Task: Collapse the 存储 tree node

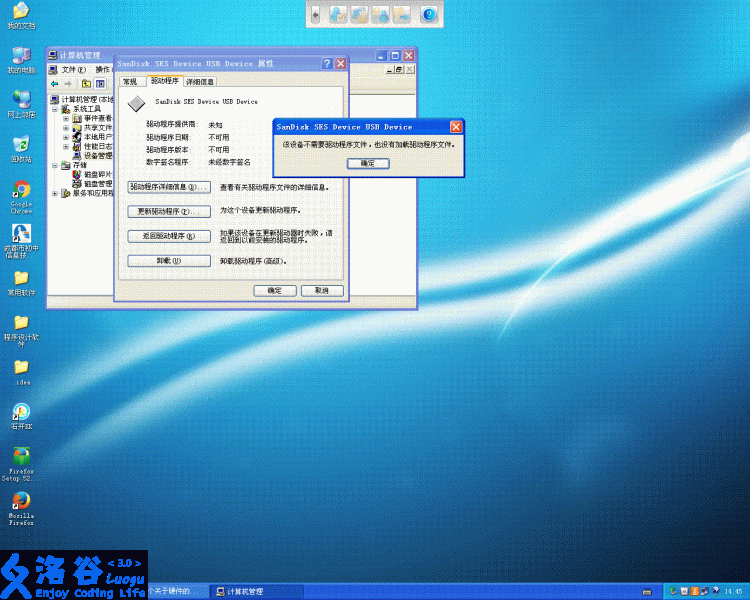Action: [55, 165]
